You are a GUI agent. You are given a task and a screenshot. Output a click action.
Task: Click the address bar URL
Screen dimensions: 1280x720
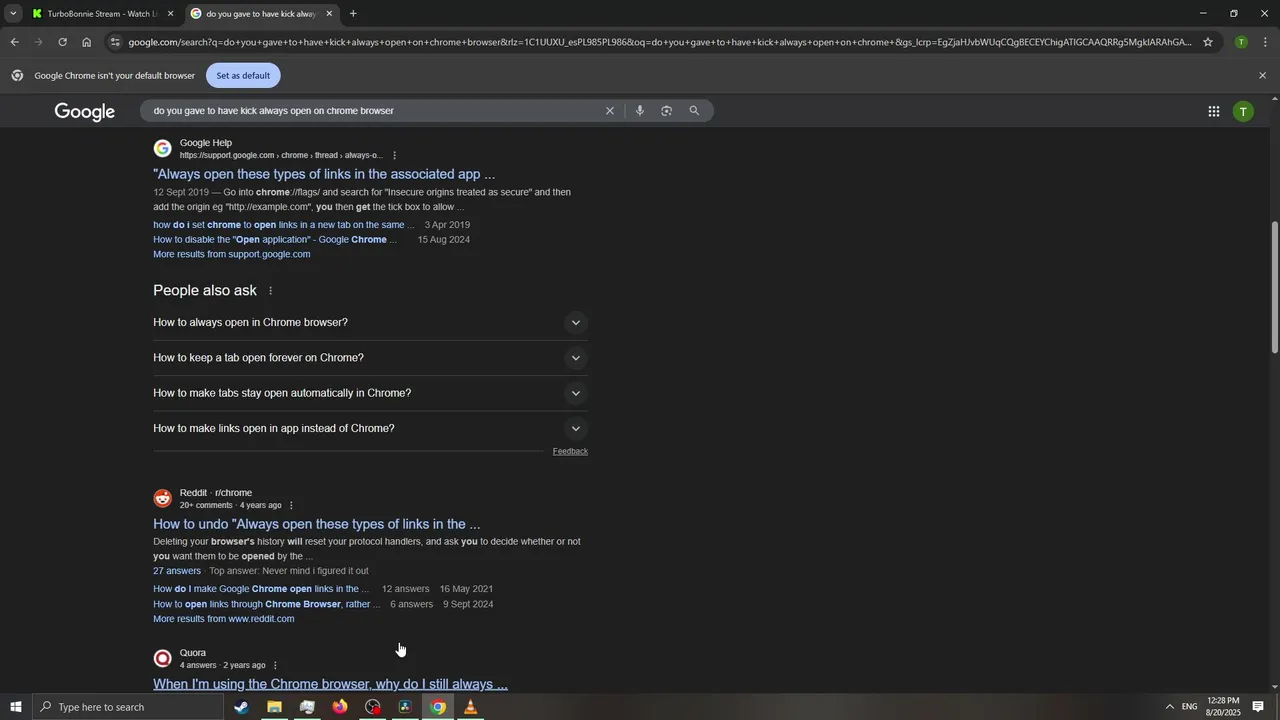click(660, 42)
